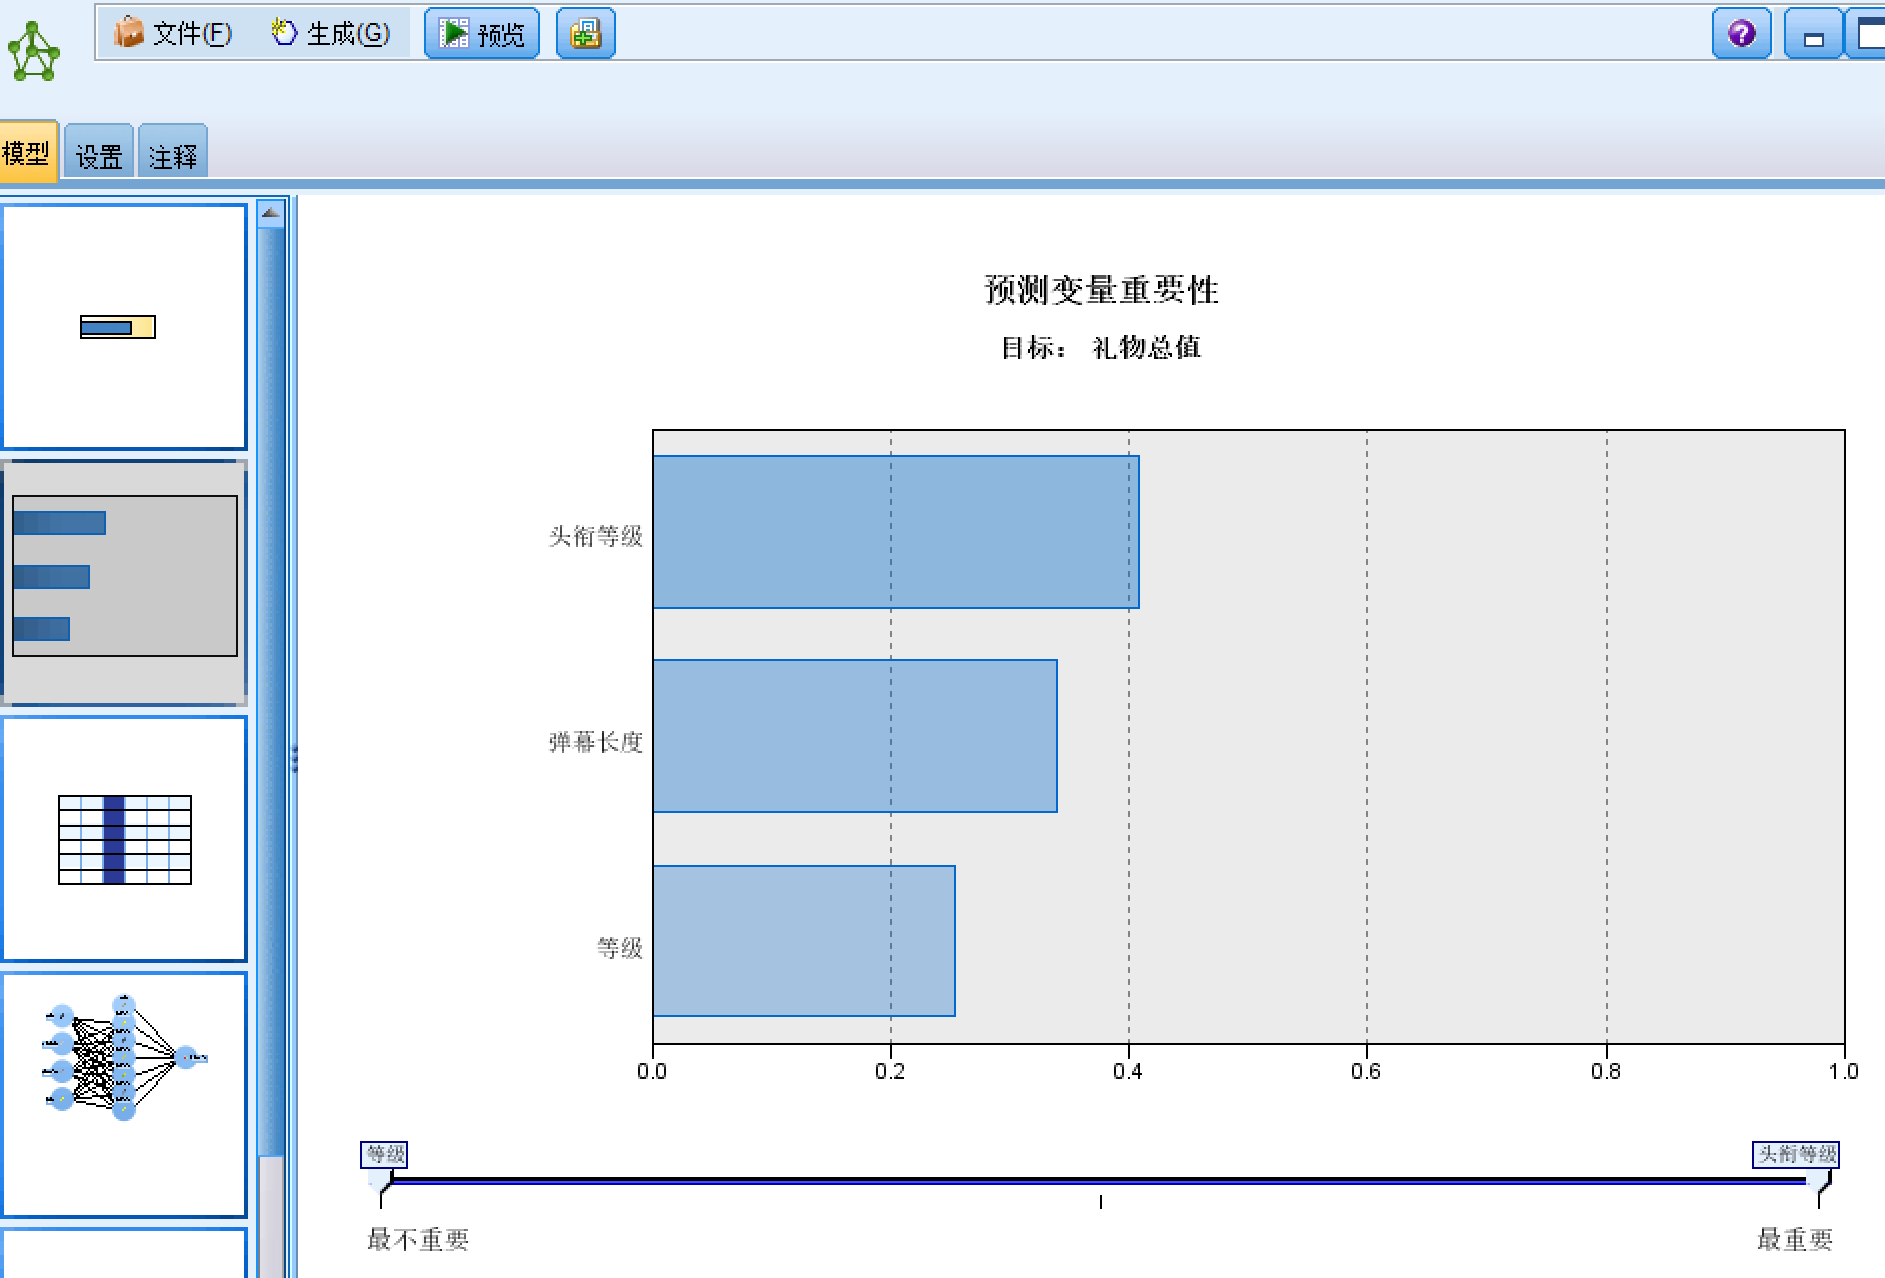The height and width of the screenshot is (1278, 1885).
Task: Click the 预览 preview button
Action: (x=482, y=33)
